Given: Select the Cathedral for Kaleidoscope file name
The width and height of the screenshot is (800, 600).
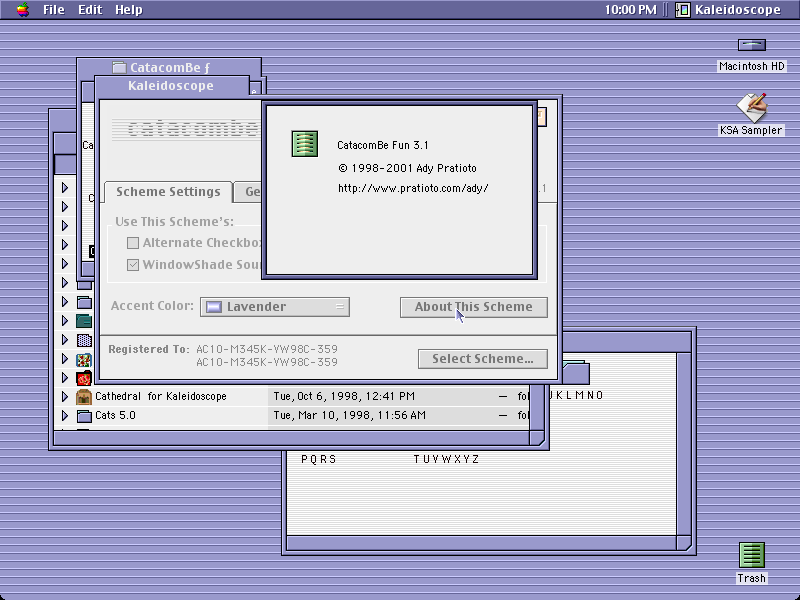Looking at the screenshot, I should click(x=161, y=396).
